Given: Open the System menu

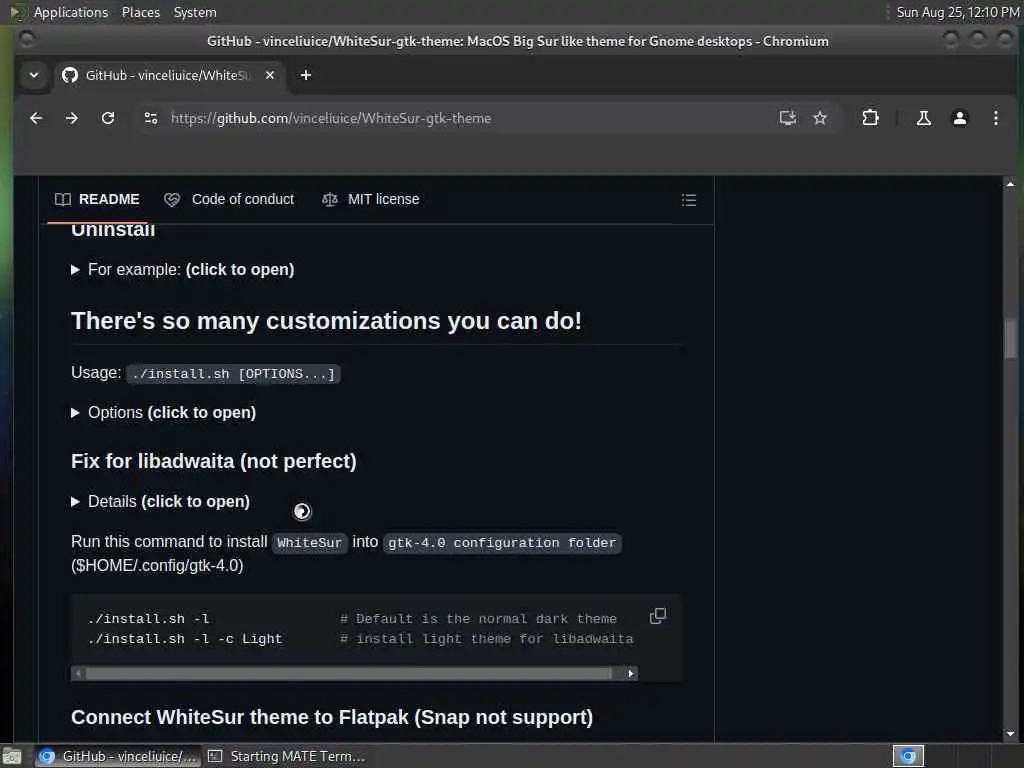Looking at the screenshot, I should tap(195, 12).
